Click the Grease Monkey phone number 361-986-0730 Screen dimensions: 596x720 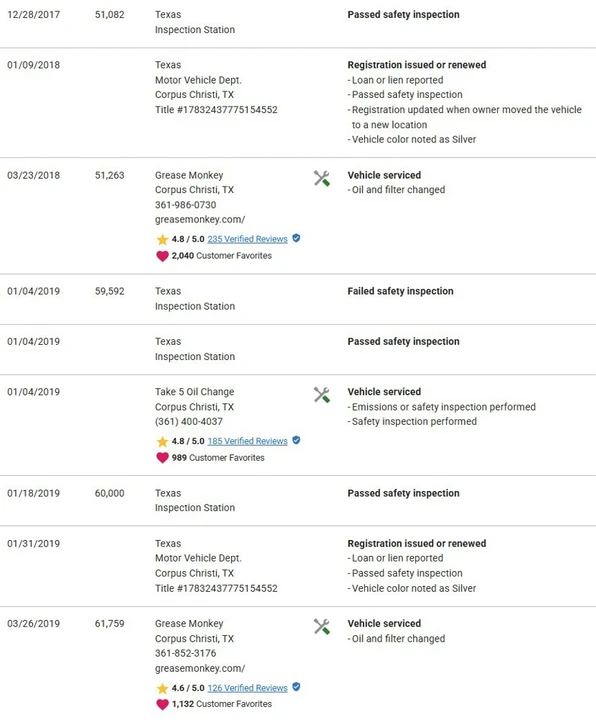pos(186,205)
